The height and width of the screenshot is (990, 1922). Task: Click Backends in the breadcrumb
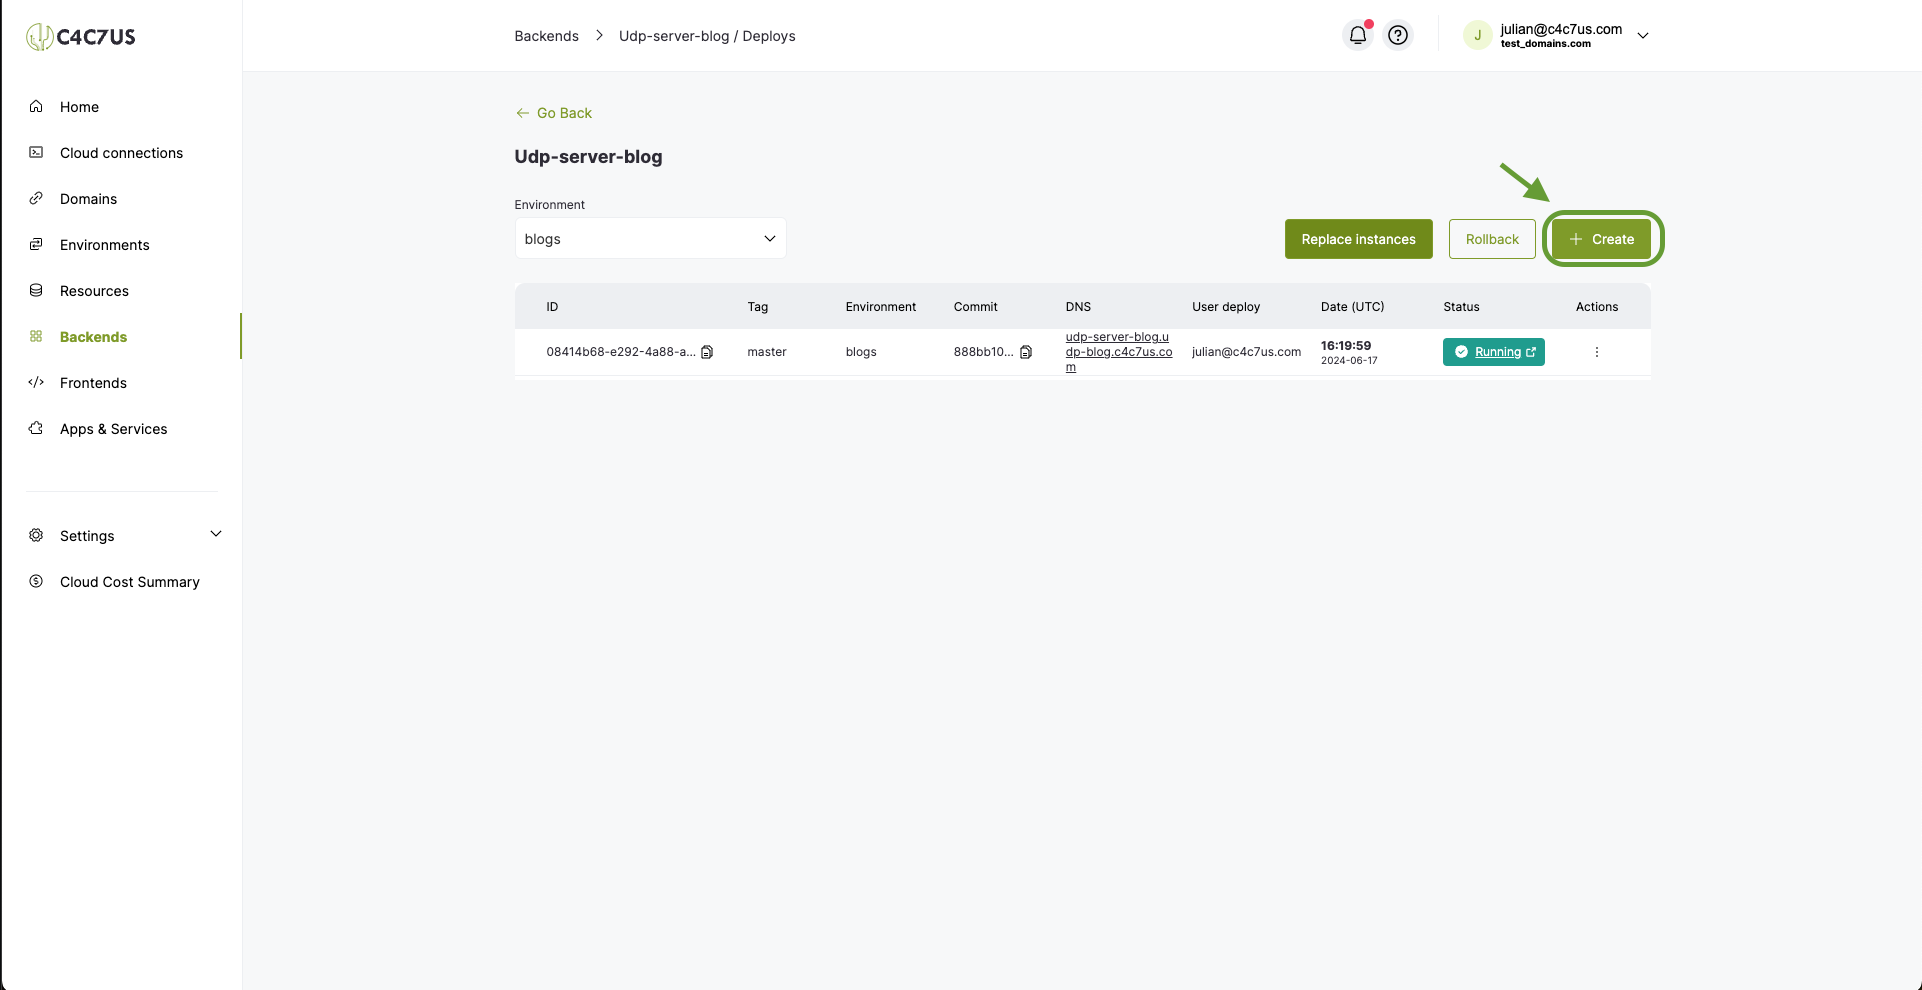pos(546,36)
